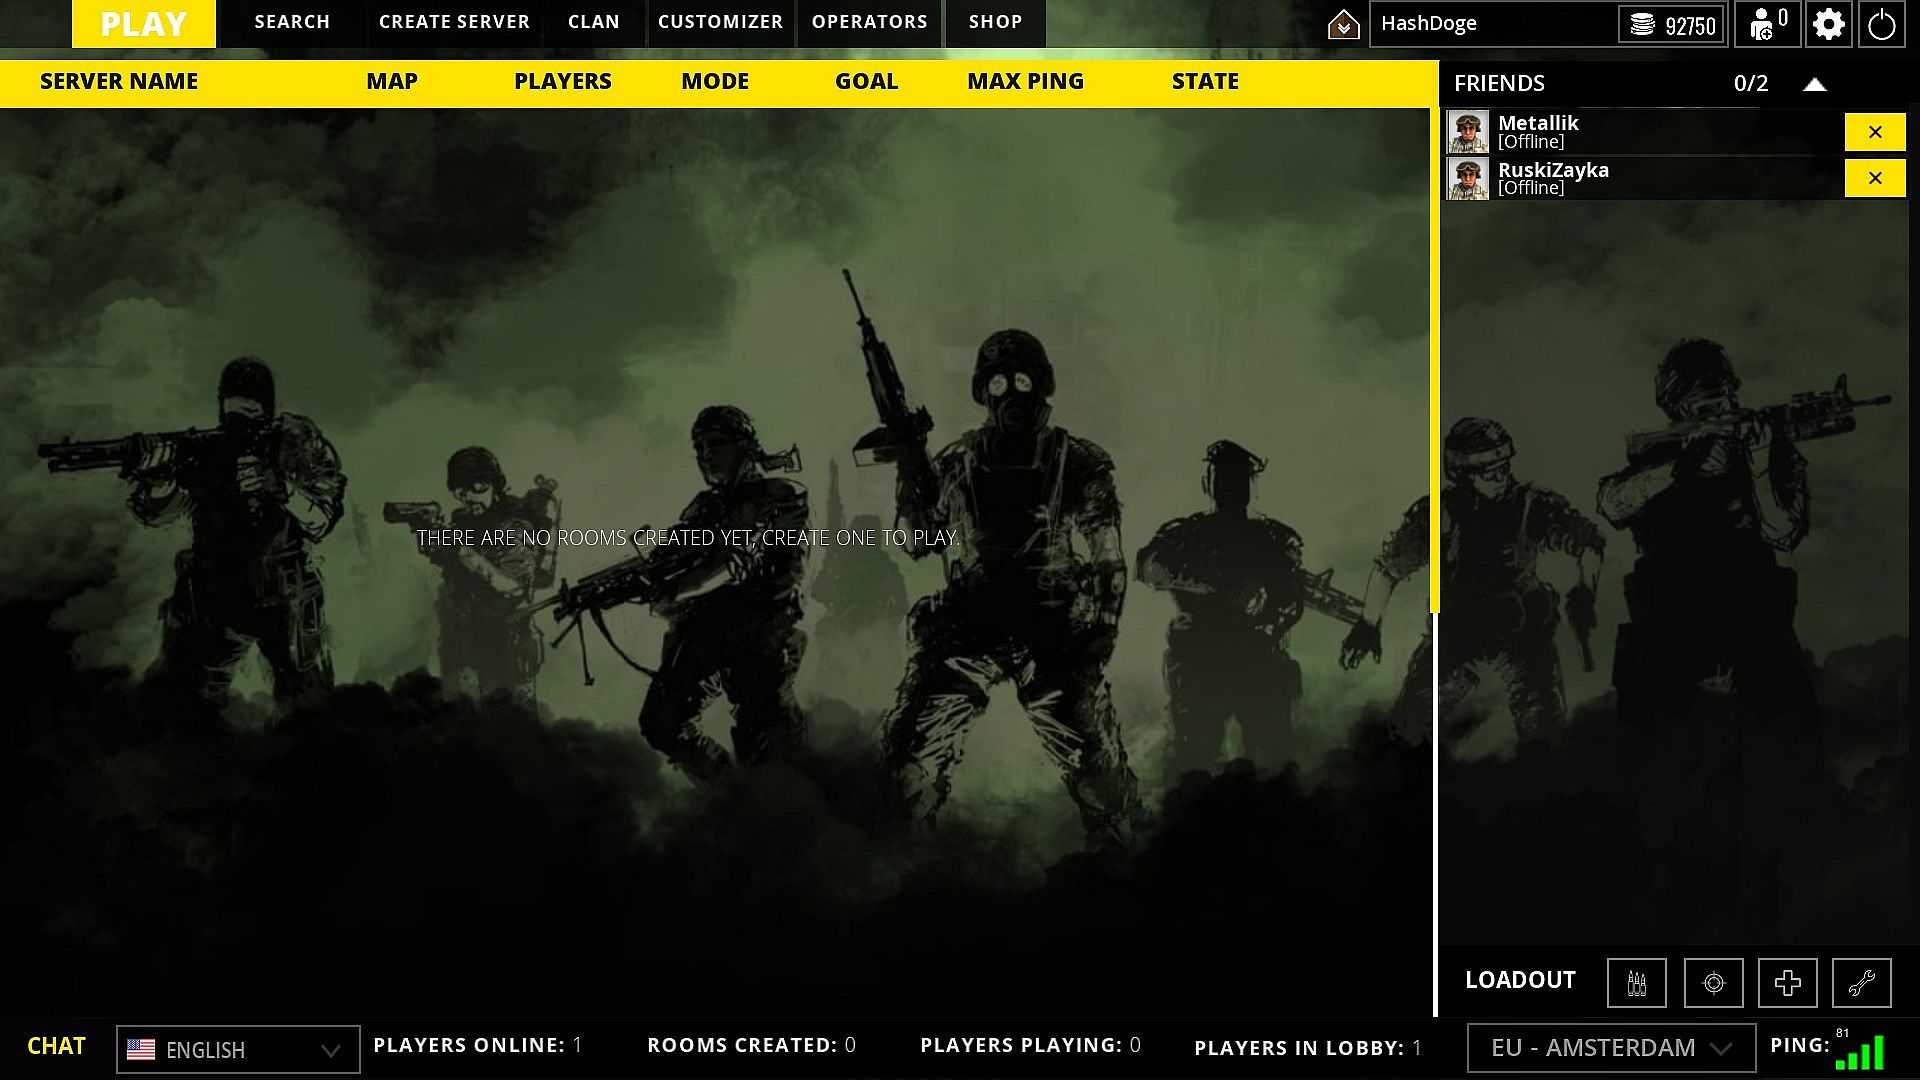Go to the Shop tab
The width and height of the screenshot is (1920, 1080).
(x=995, y=22)
